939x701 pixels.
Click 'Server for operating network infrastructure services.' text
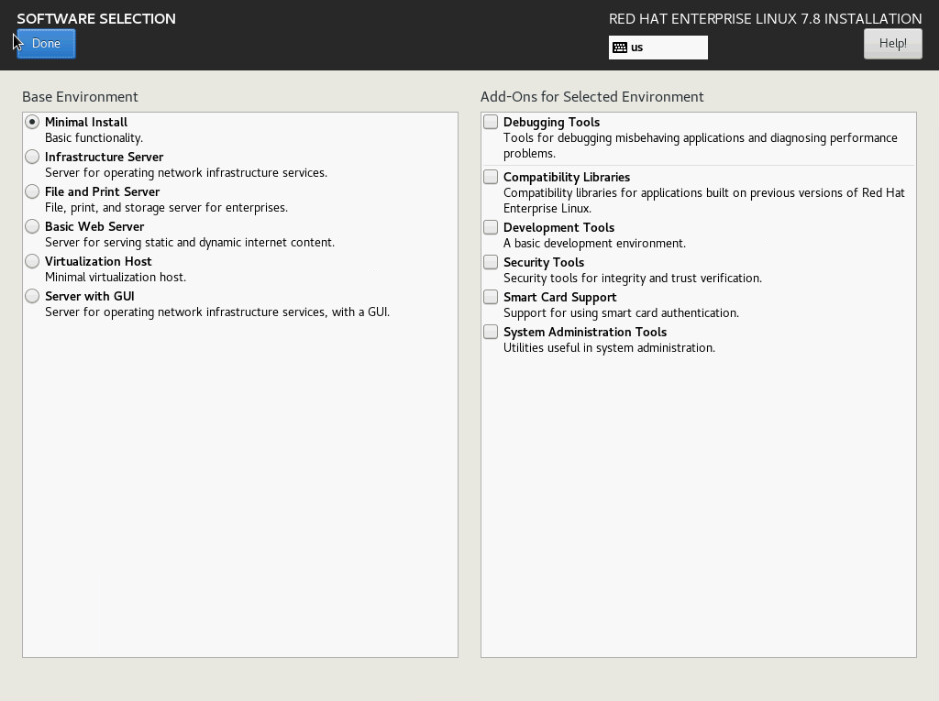[x=186, y=173]
